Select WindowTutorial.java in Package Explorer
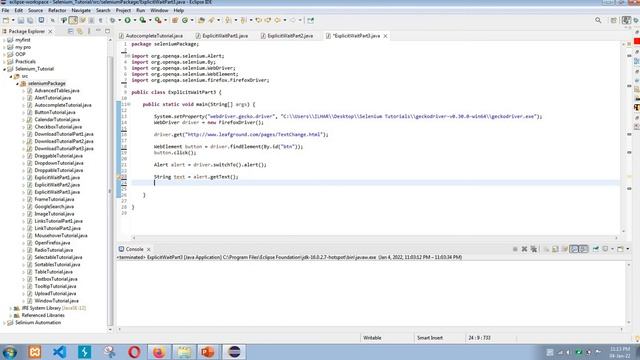Viewport: 640px width, 360px height. pyautogui.click(x=56, y=301)
